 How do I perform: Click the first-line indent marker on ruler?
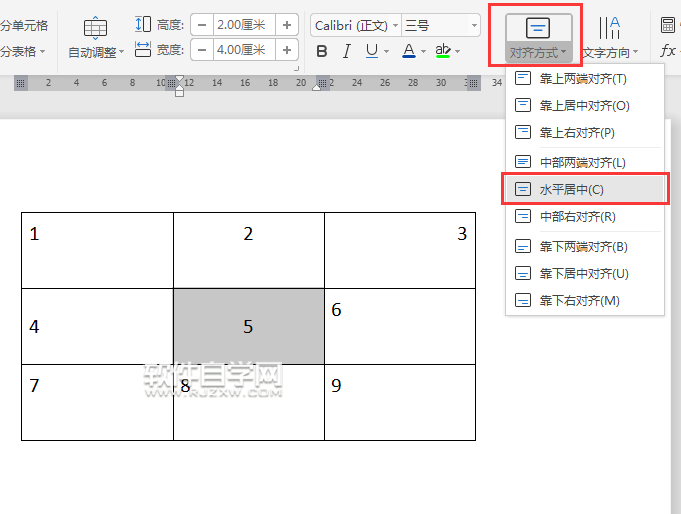tap(179, 79)
